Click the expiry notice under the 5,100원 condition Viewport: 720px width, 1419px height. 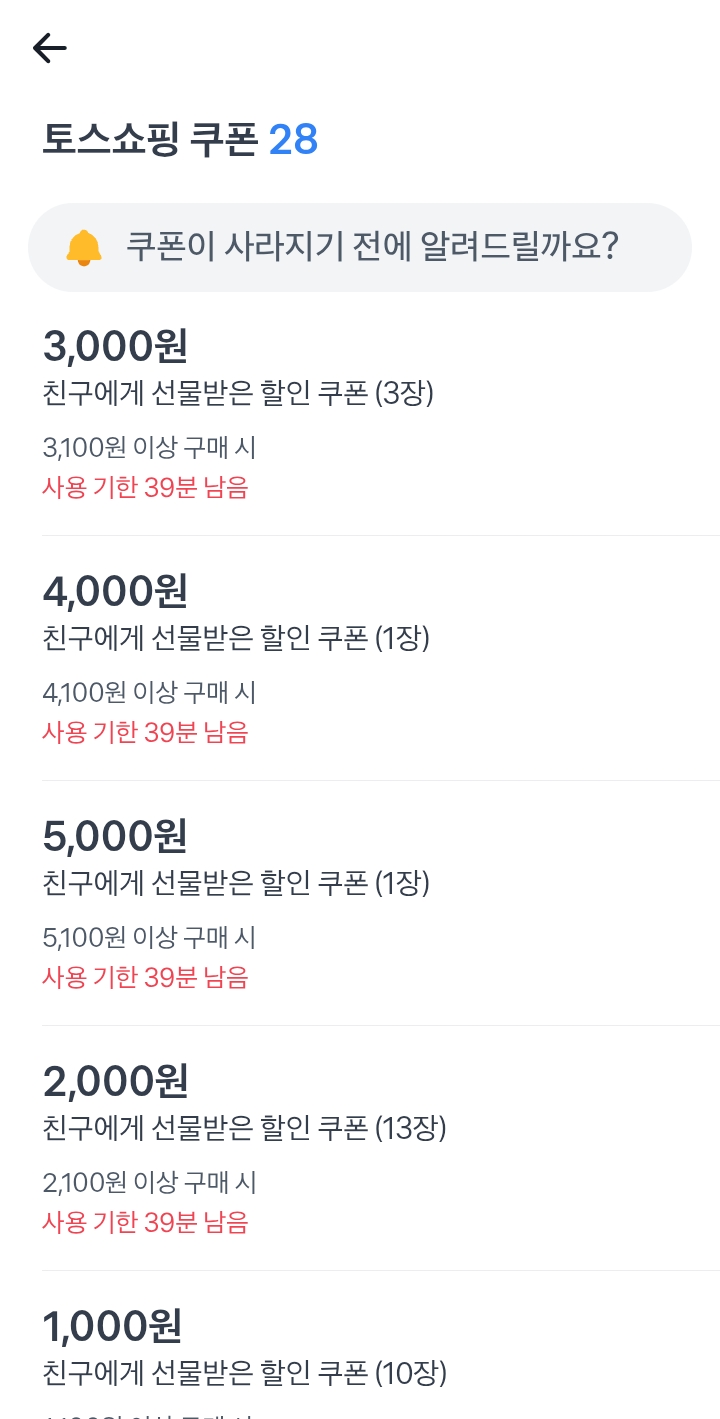pos(145,977)
